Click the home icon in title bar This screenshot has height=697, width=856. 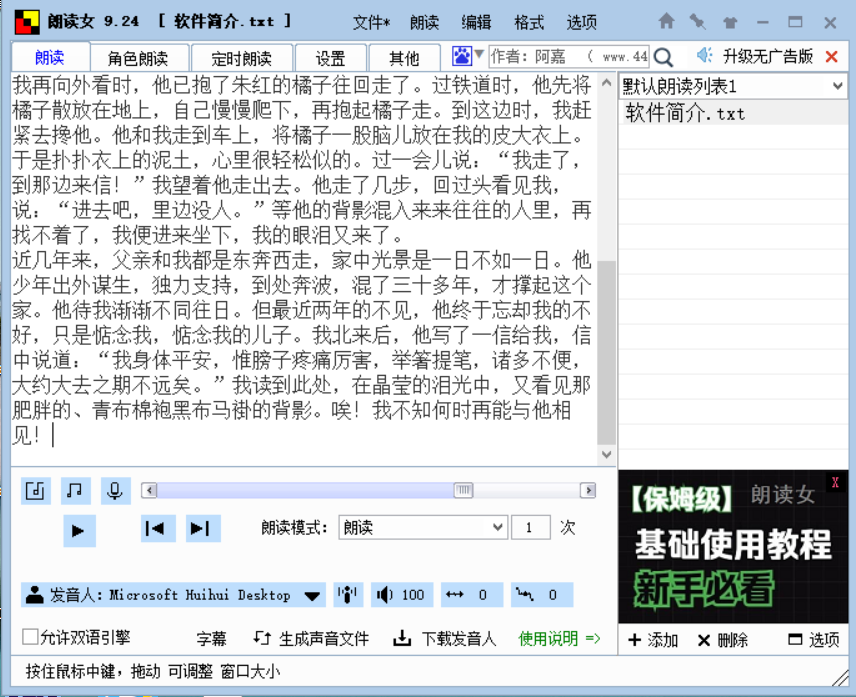tap(666, 21)
